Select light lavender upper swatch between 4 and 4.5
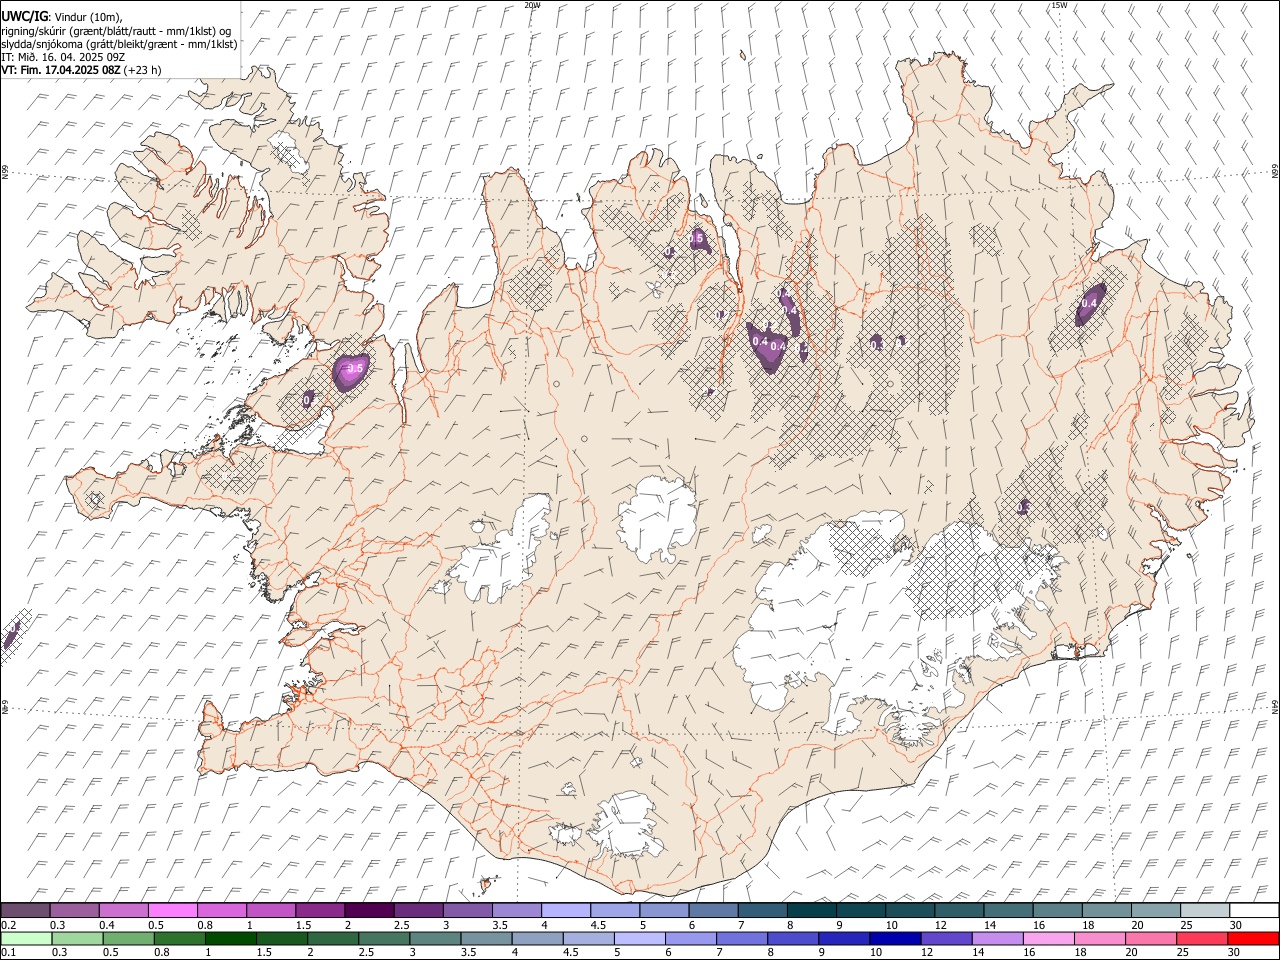Viewport: 1280px width, 960px height. (566, 911)
